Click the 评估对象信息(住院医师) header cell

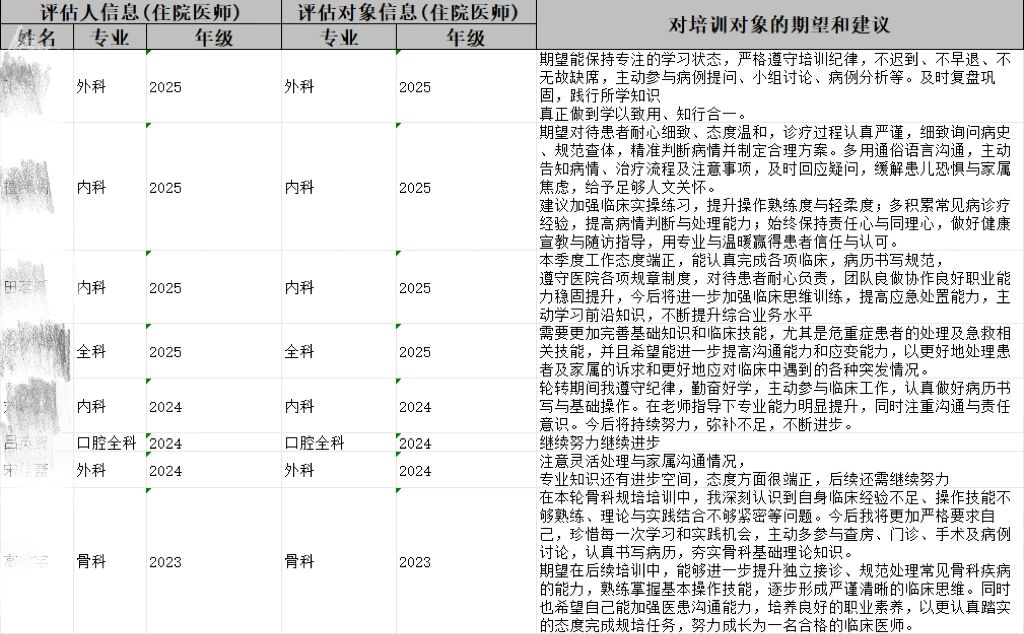pyautogui.click(x=408, y=12)
